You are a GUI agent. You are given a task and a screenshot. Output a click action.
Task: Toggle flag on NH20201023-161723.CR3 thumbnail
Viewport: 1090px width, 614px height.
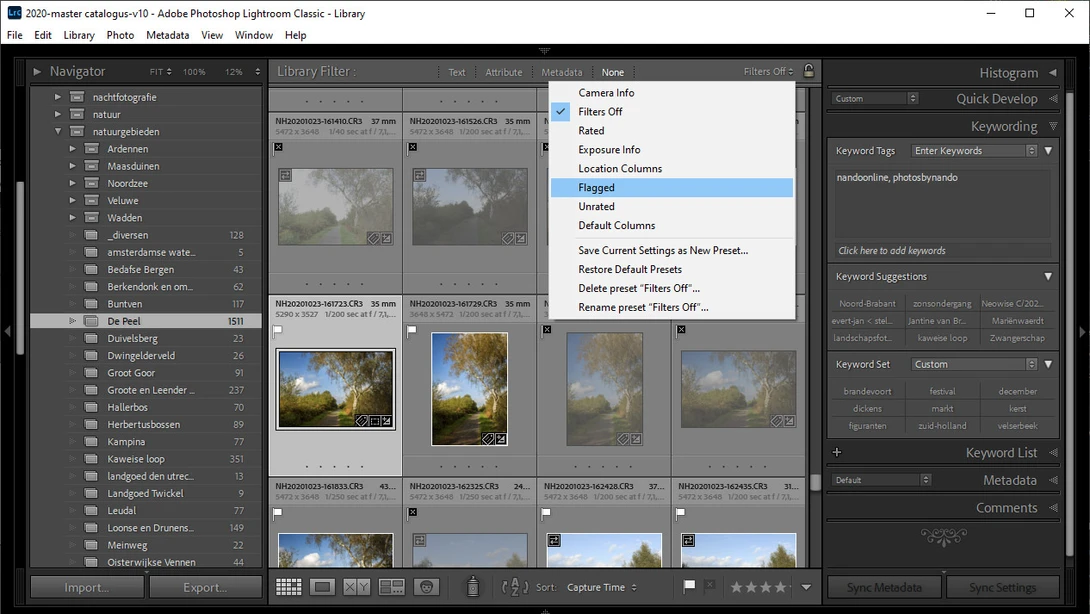278,330
